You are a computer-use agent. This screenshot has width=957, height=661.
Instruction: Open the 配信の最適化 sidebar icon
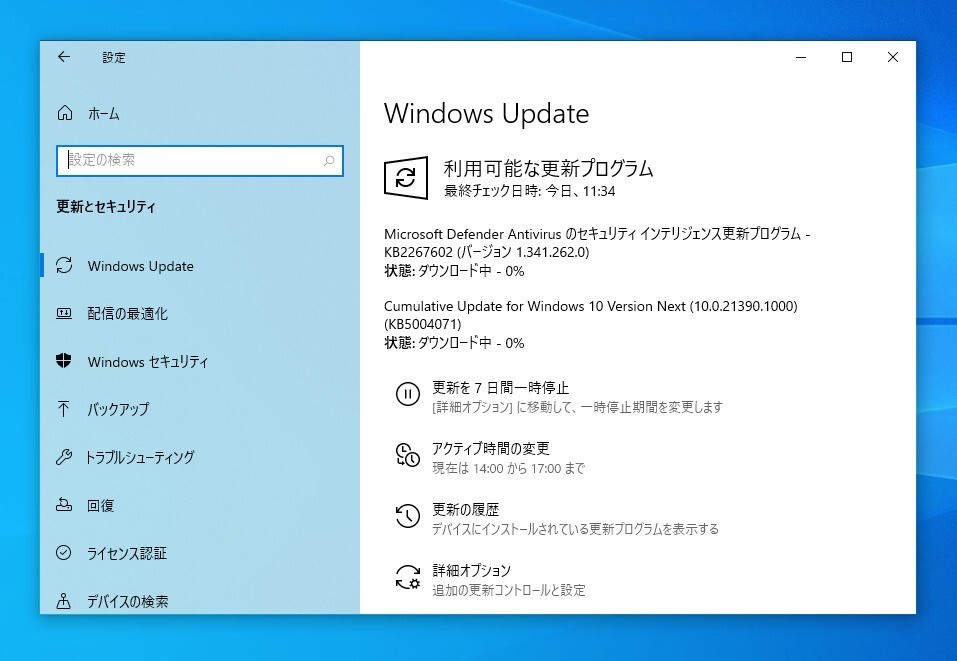pos(64,313)
